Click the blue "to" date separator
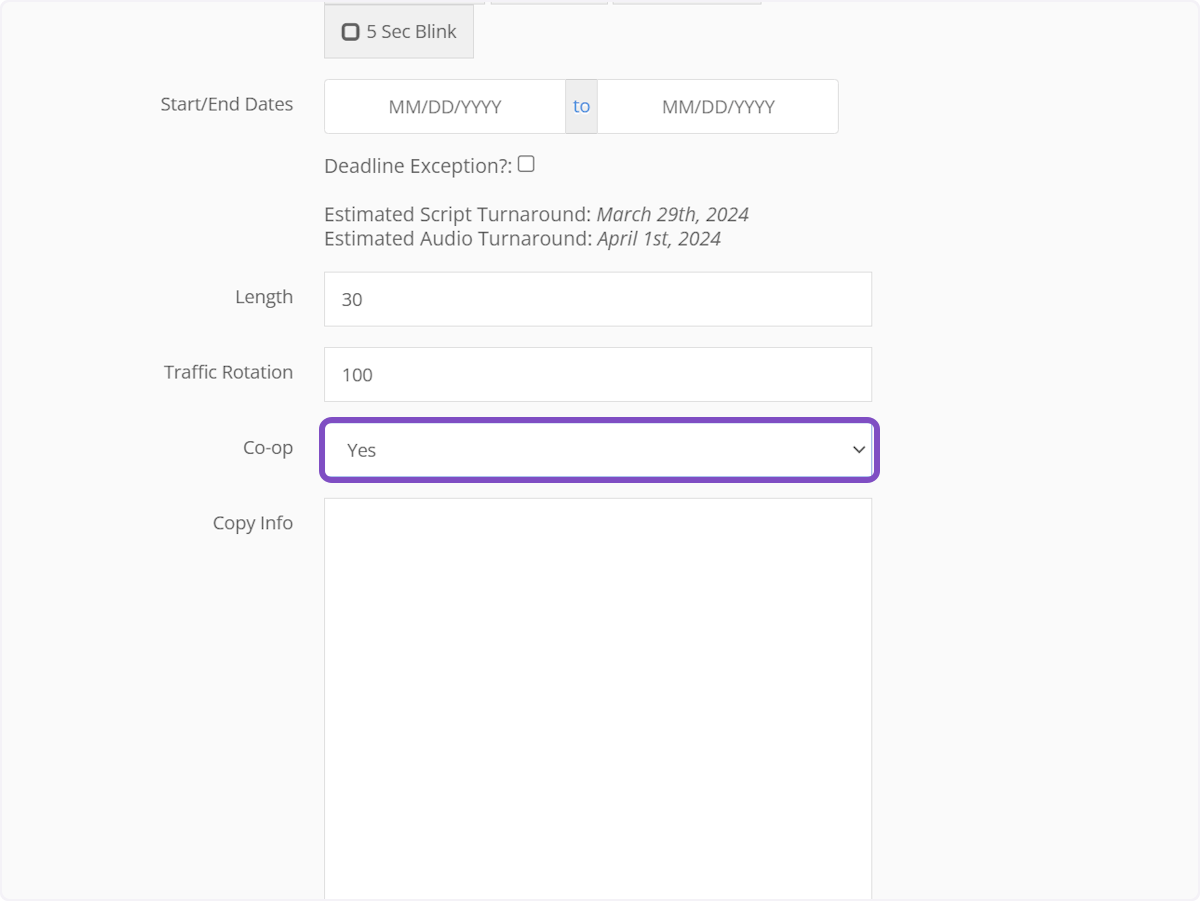 pyautogui.click(x=581, y=106)
